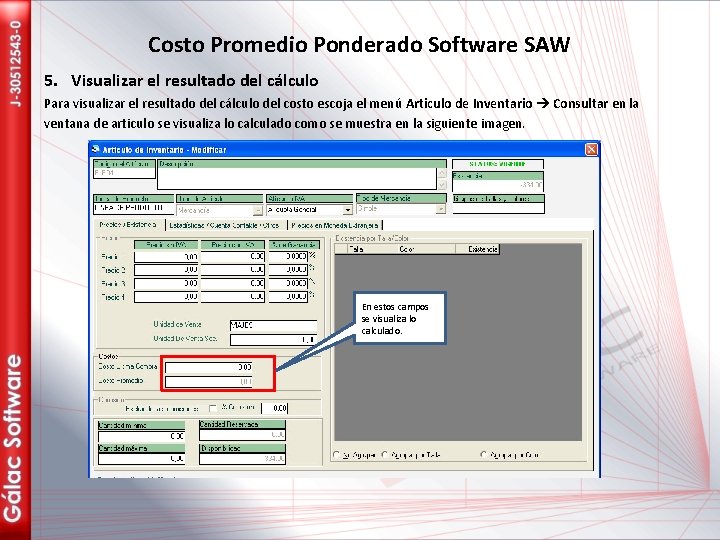
Task: Click Precio 1 margen ganancia field
Action: tap(288, 256)
